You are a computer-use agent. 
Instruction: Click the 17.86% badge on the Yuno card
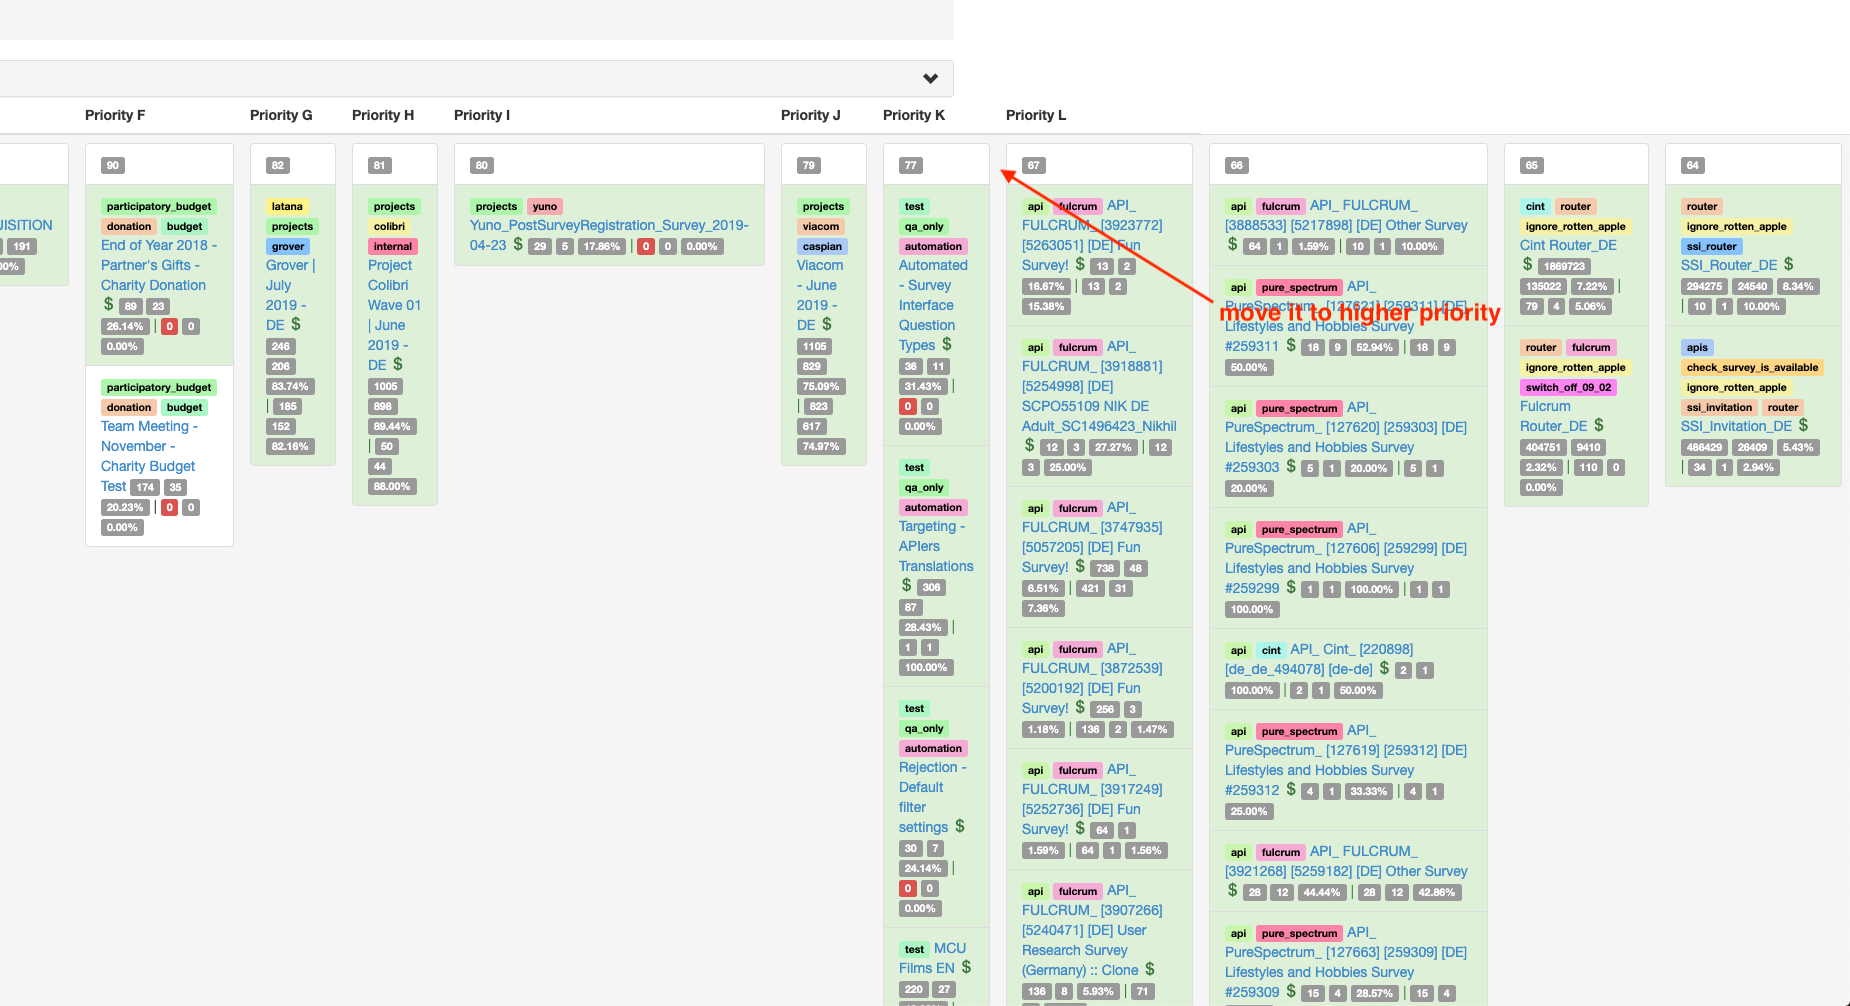(x=602, y=246)
